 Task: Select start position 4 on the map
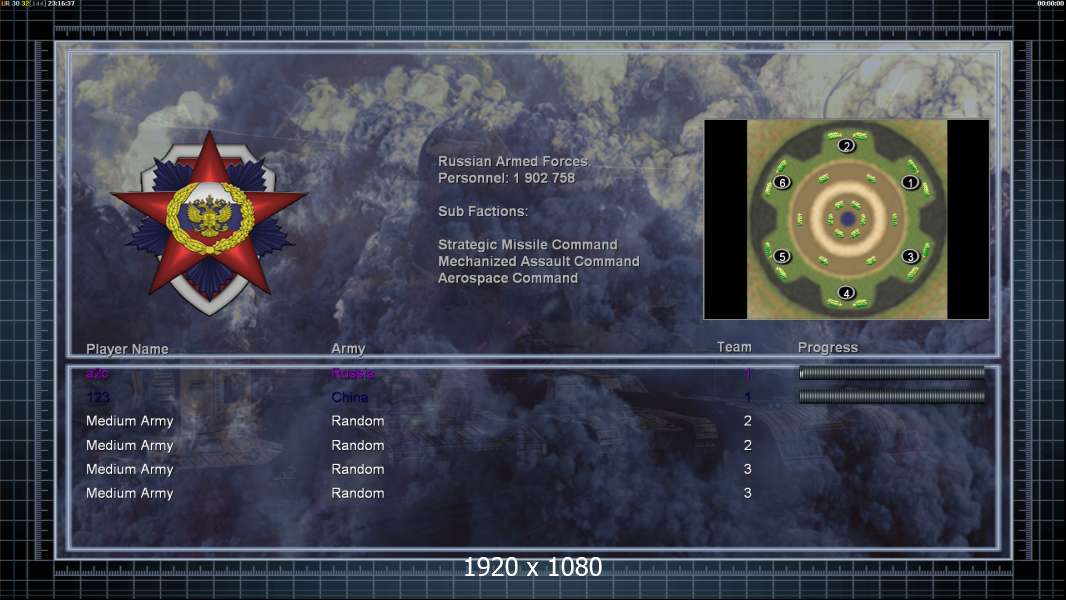pos(846,293)
